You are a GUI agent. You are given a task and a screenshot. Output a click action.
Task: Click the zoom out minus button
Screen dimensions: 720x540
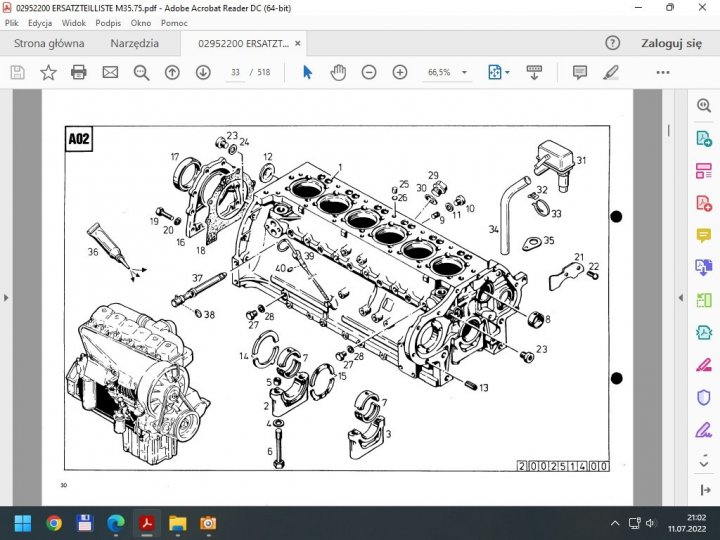click(x=369, y=72)
